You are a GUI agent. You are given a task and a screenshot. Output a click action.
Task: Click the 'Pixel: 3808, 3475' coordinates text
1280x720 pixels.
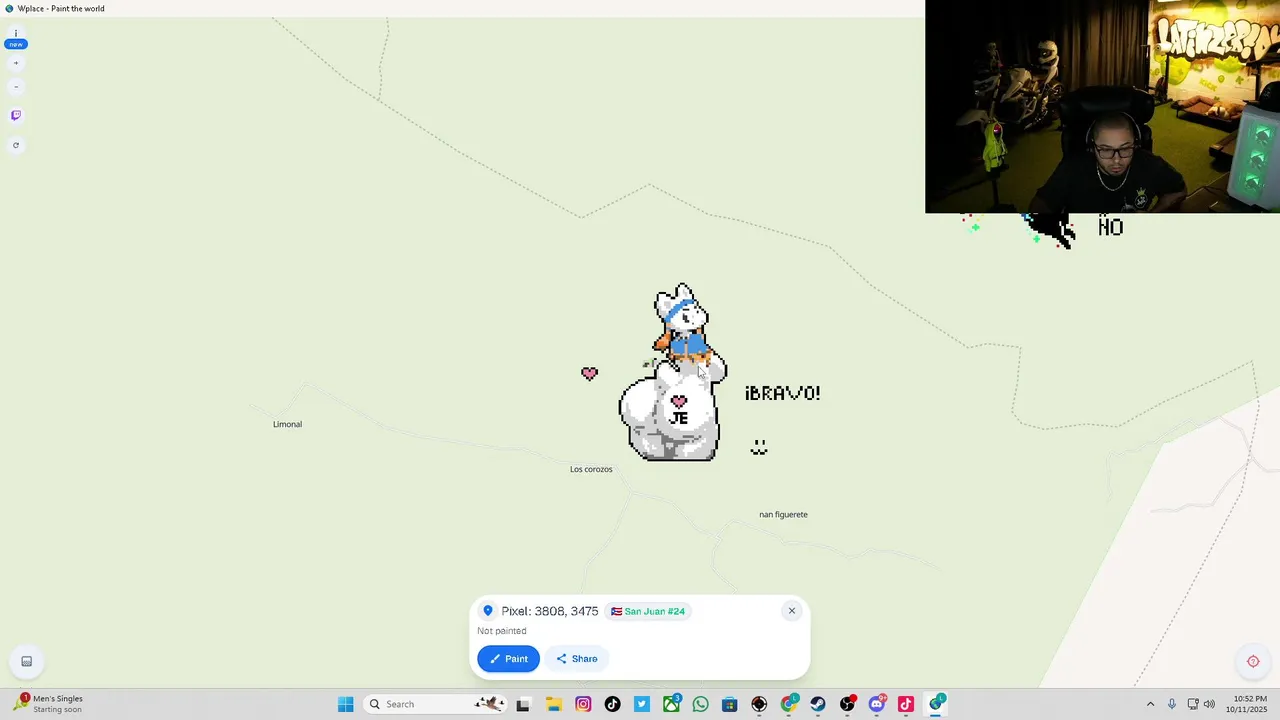(x=550, y=611)
